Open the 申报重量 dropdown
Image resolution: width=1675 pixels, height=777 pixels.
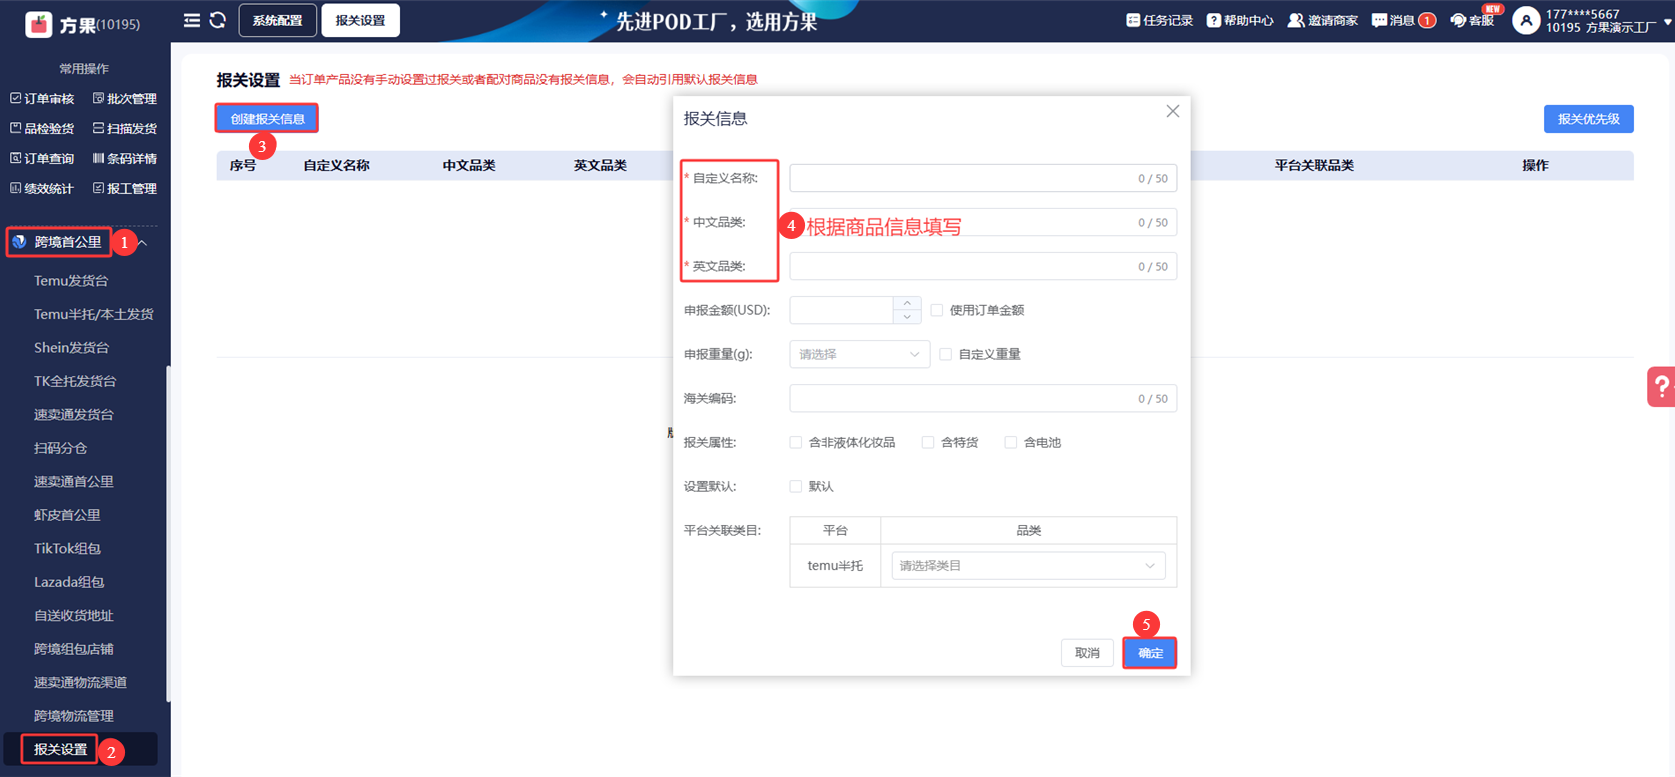[860, 354]
